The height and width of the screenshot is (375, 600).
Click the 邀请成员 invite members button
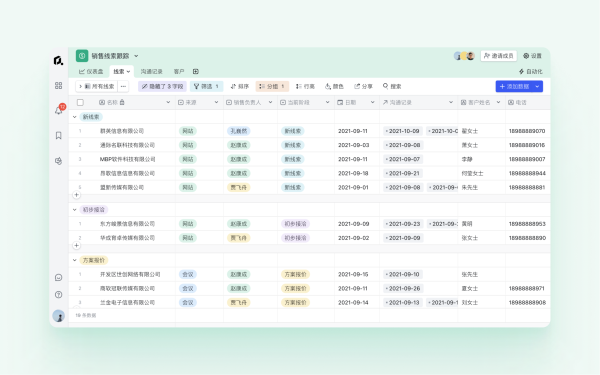[499, 56]
